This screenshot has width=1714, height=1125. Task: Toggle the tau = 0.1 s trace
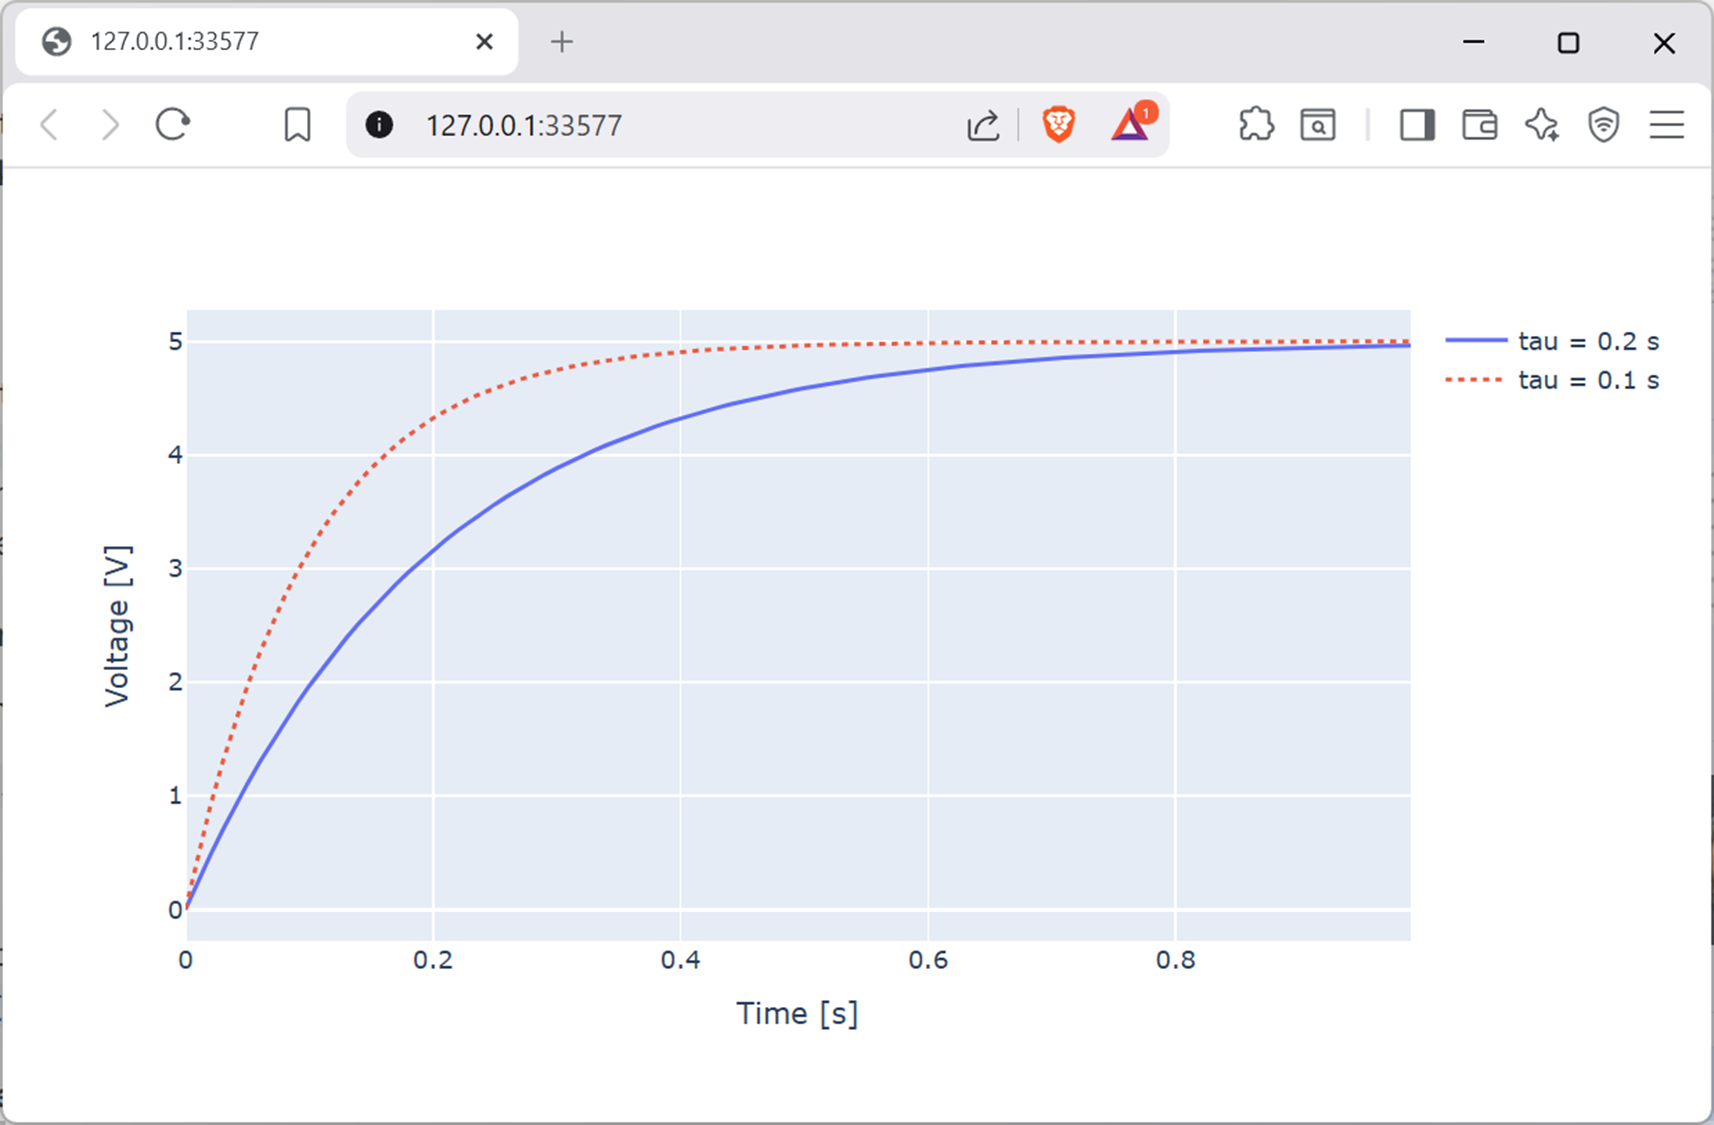[x=1587, y=380]
